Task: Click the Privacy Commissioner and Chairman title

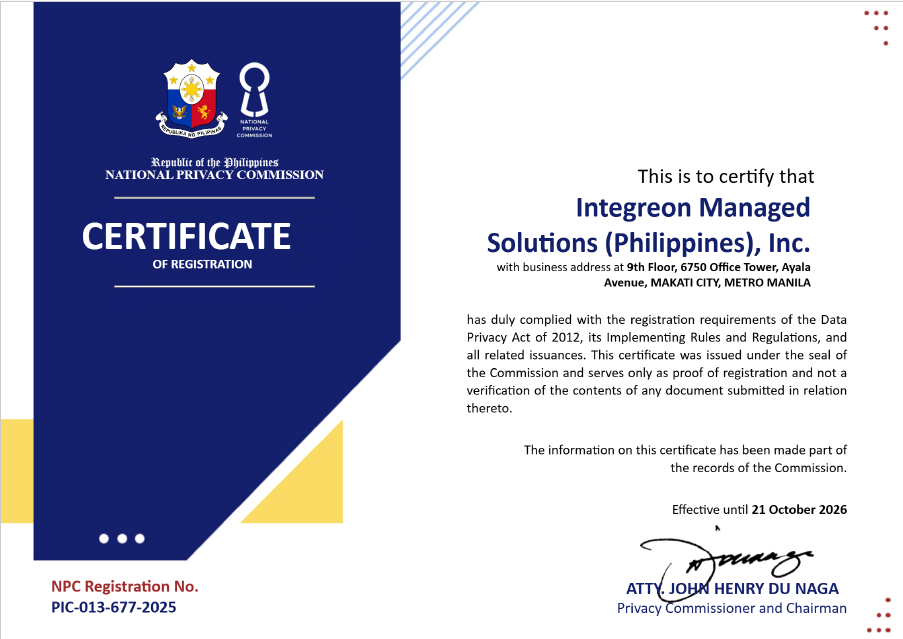Action: pyautogui.click(x=731, y=608)
